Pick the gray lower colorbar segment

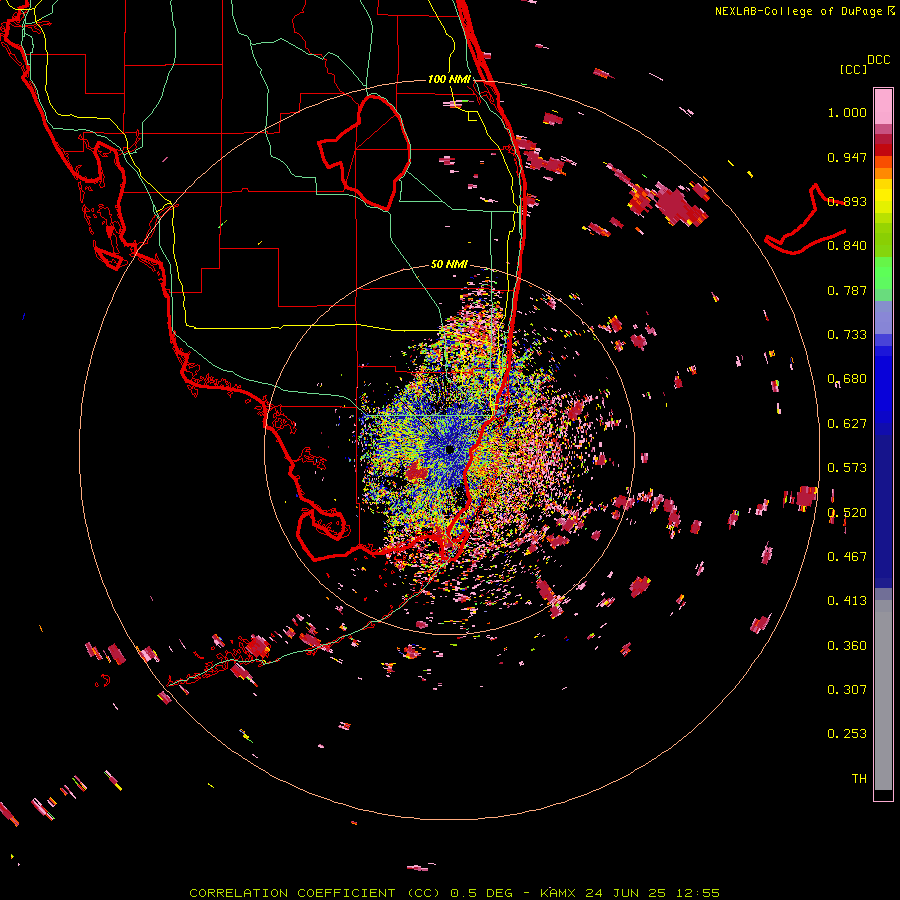[x=883, y=695]
